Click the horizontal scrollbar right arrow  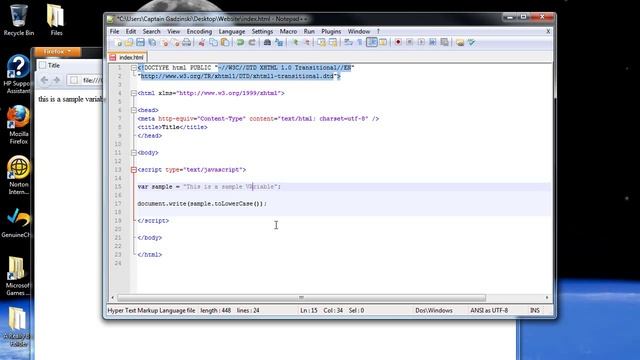(547, 298)
